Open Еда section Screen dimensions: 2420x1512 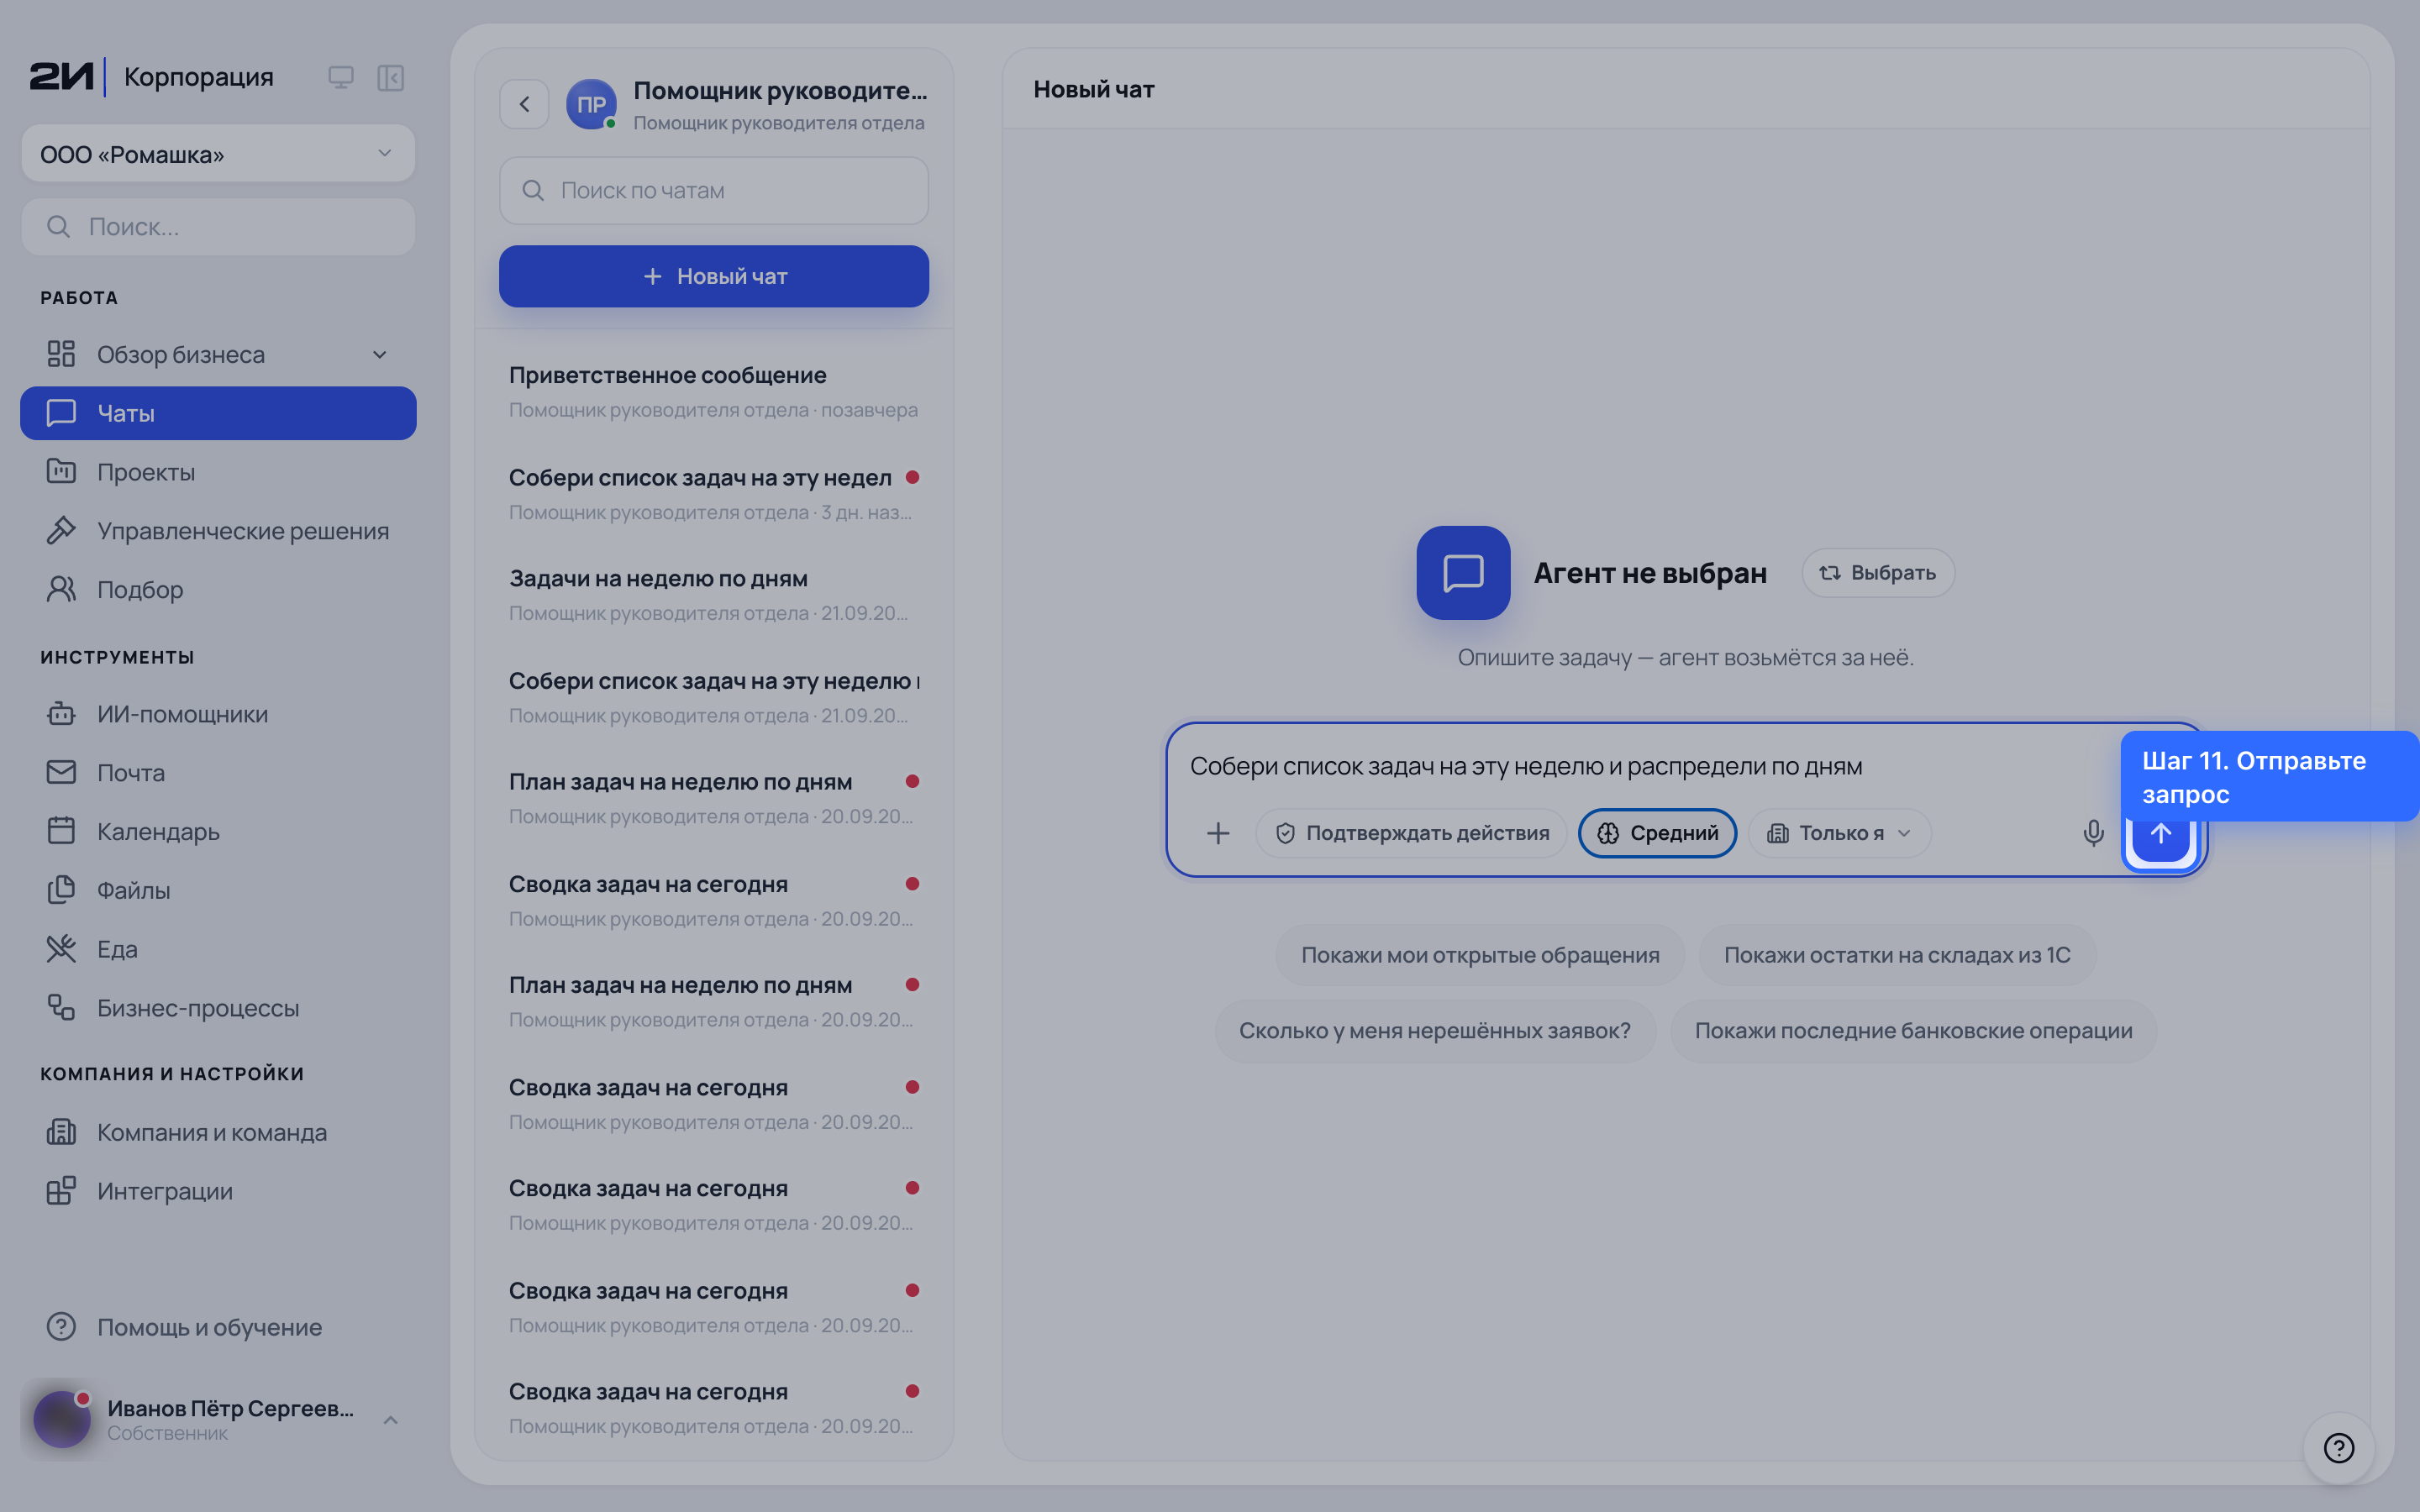point(218,949)
